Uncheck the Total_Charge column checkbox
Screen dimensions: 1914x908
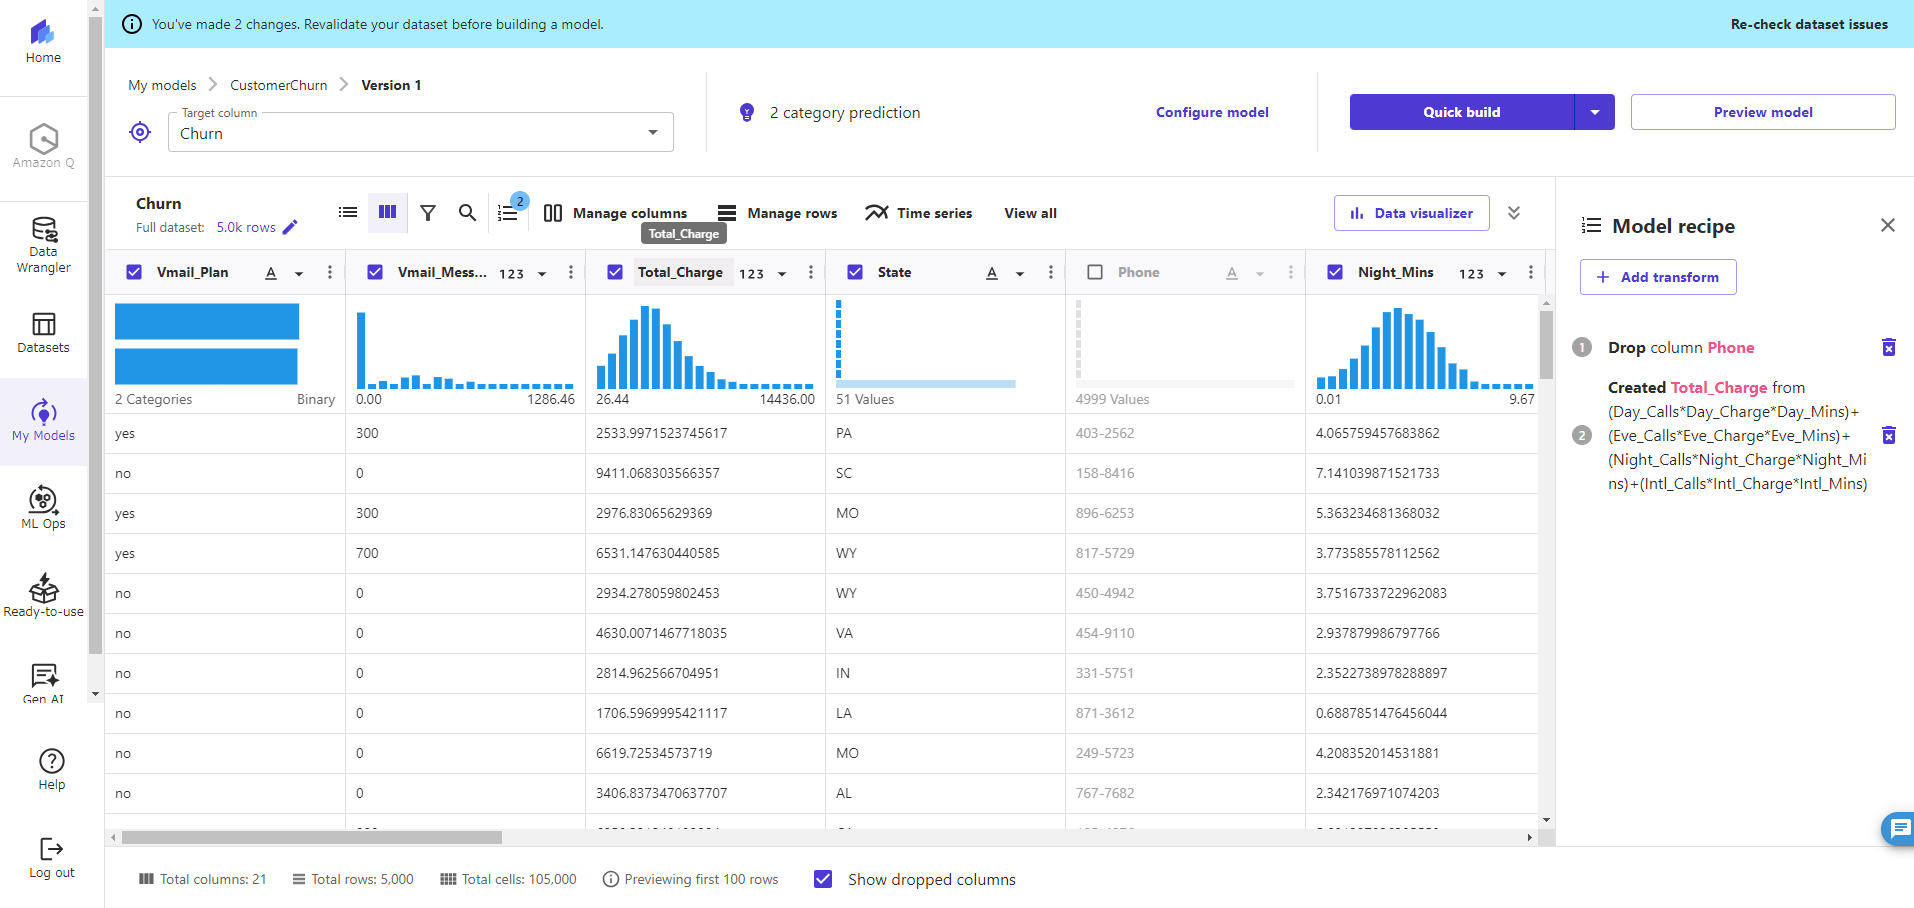(615, 272)
